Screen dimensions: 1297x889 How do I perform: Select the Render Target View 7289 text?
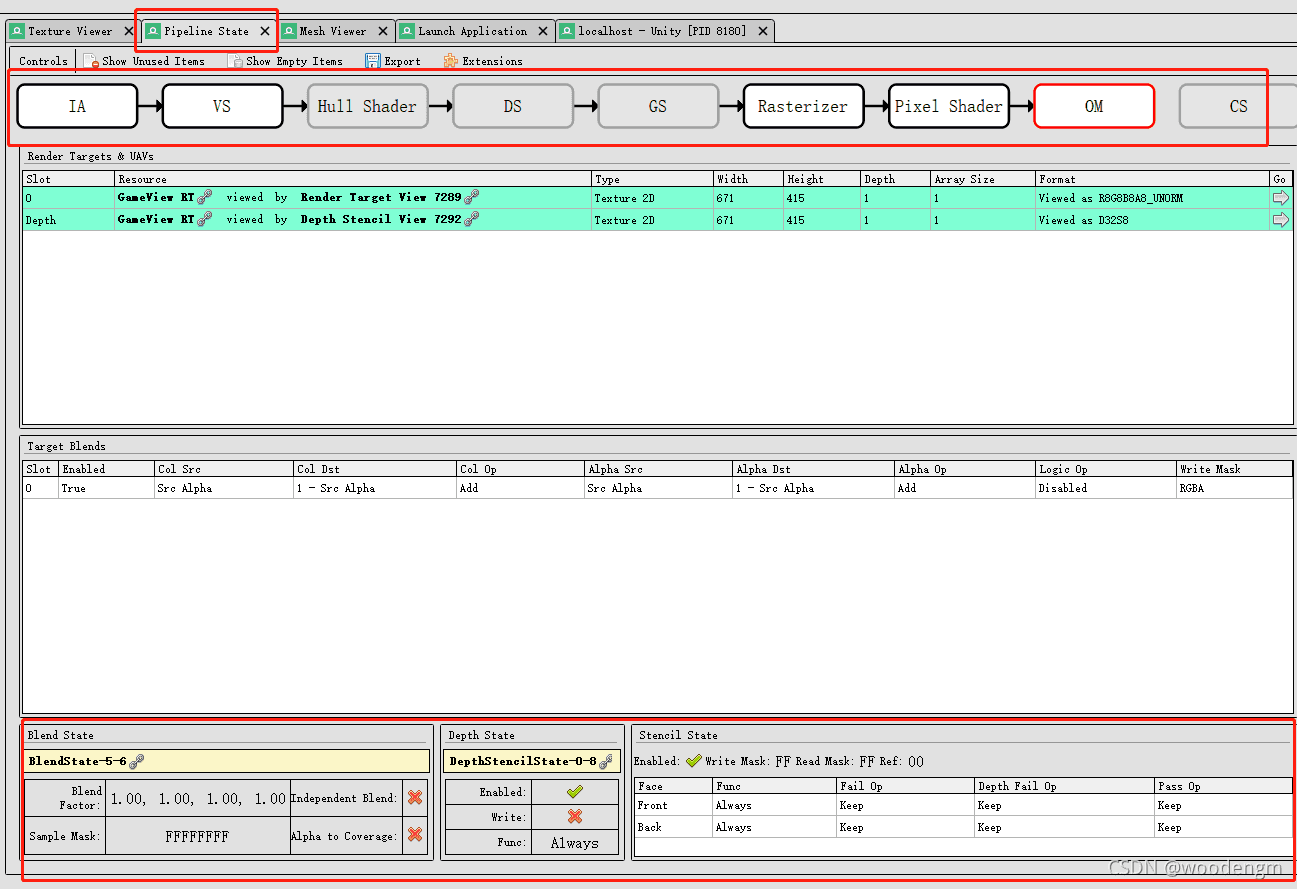click(381, 198)
